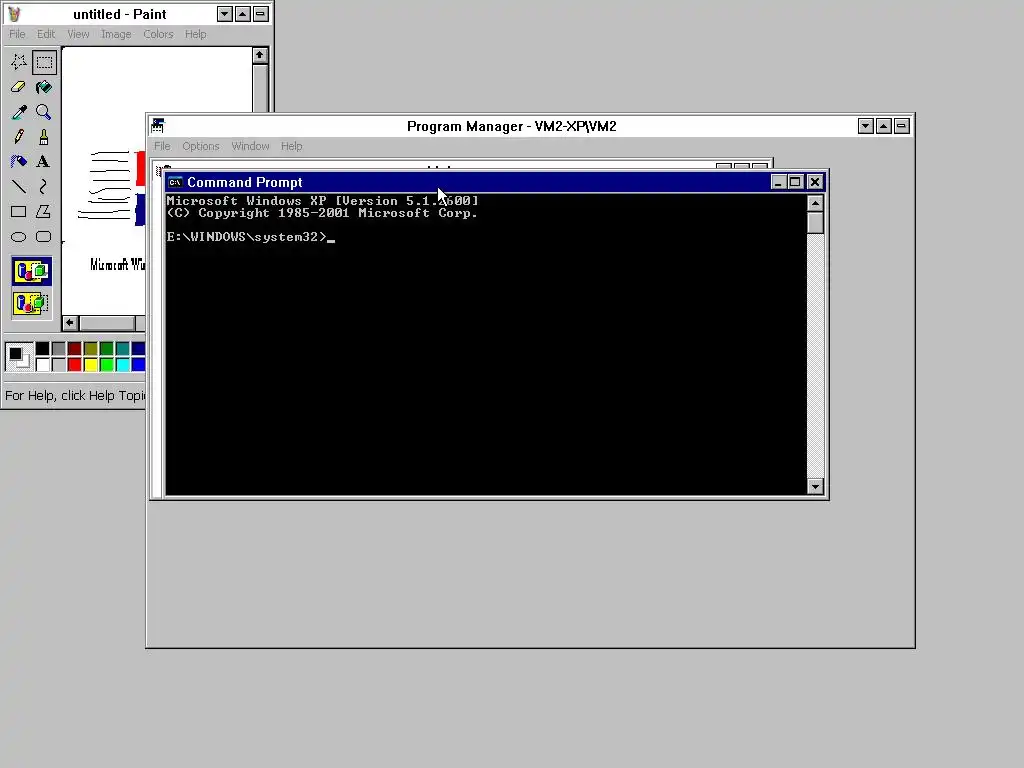Open Program Manager control-menu icon

pyautogui.click(x=157, y=125)
